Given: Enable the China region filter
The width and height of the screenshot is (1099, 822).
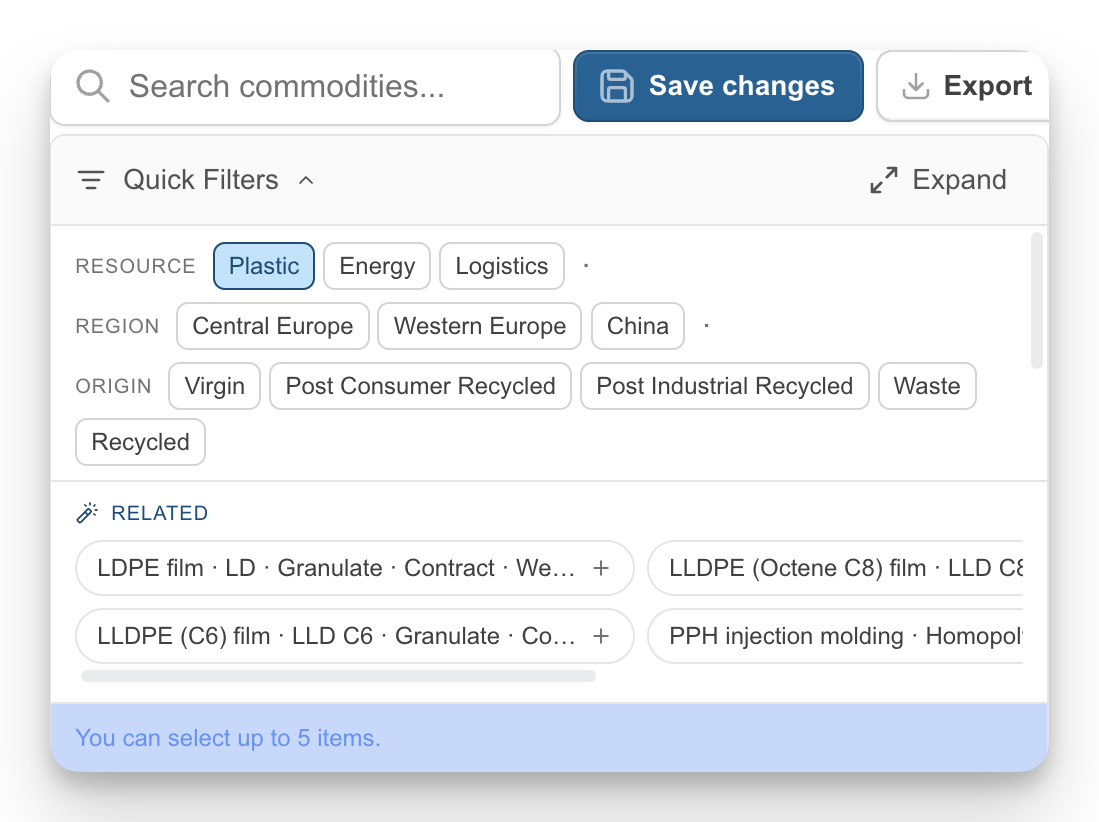Looking at the screenshot, I should coord(638,326).
